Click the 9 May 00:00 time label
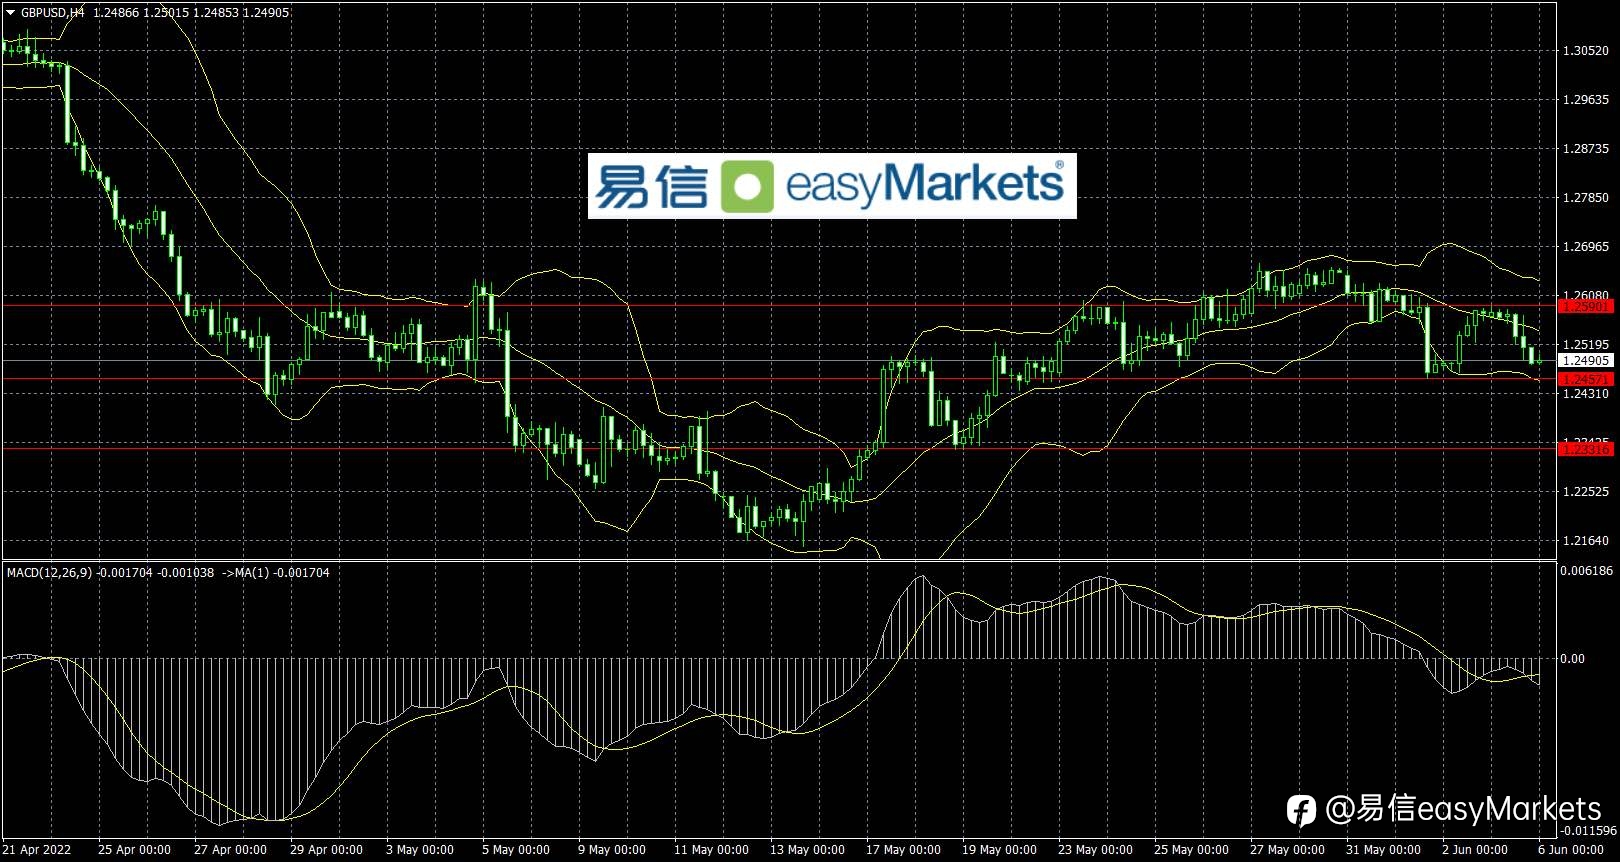Viewport: 1620px width, 862px height. pyautogui.click(x=612, y=850)
